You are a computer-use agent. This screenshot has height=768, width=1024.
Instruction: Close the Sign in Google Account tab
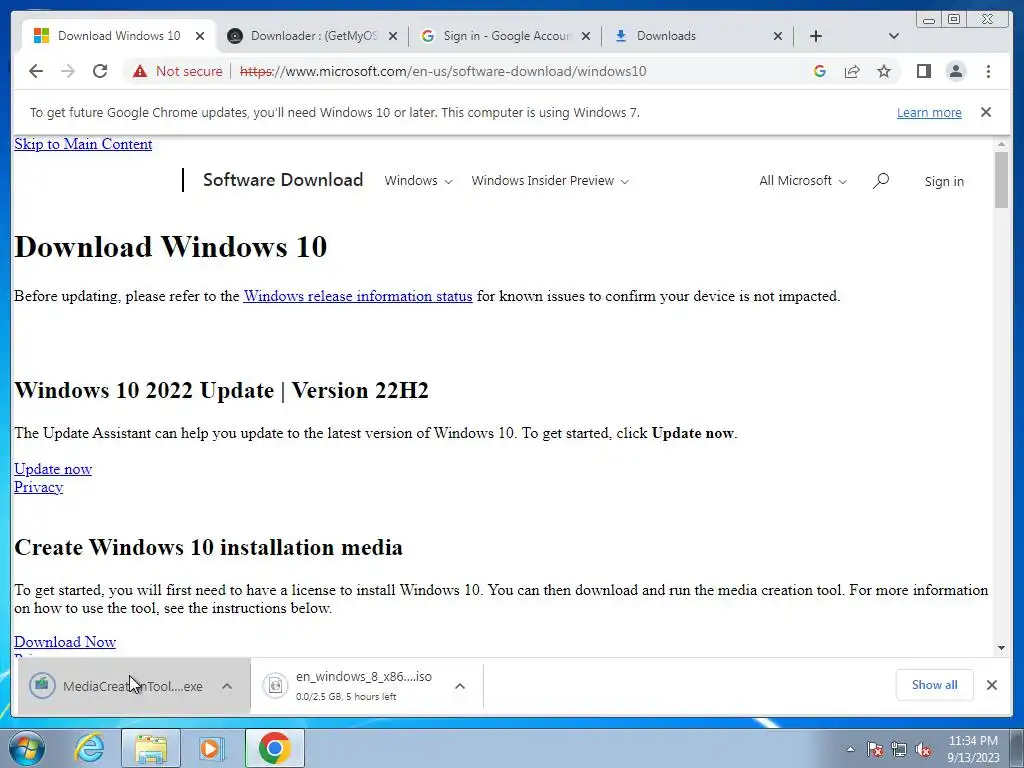pos(586,37)
